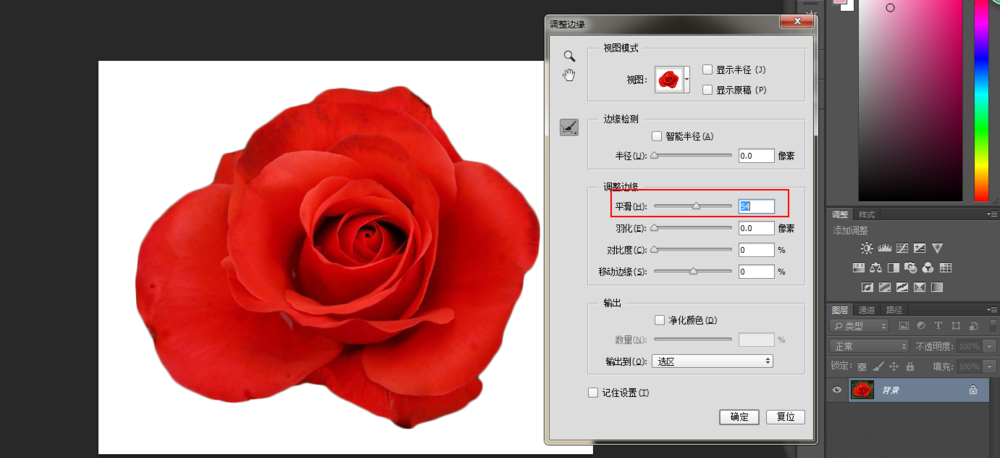Activate the Refine Radius brush tool
This screenshot has width=1000, height=458.
(x=569, y=127)
